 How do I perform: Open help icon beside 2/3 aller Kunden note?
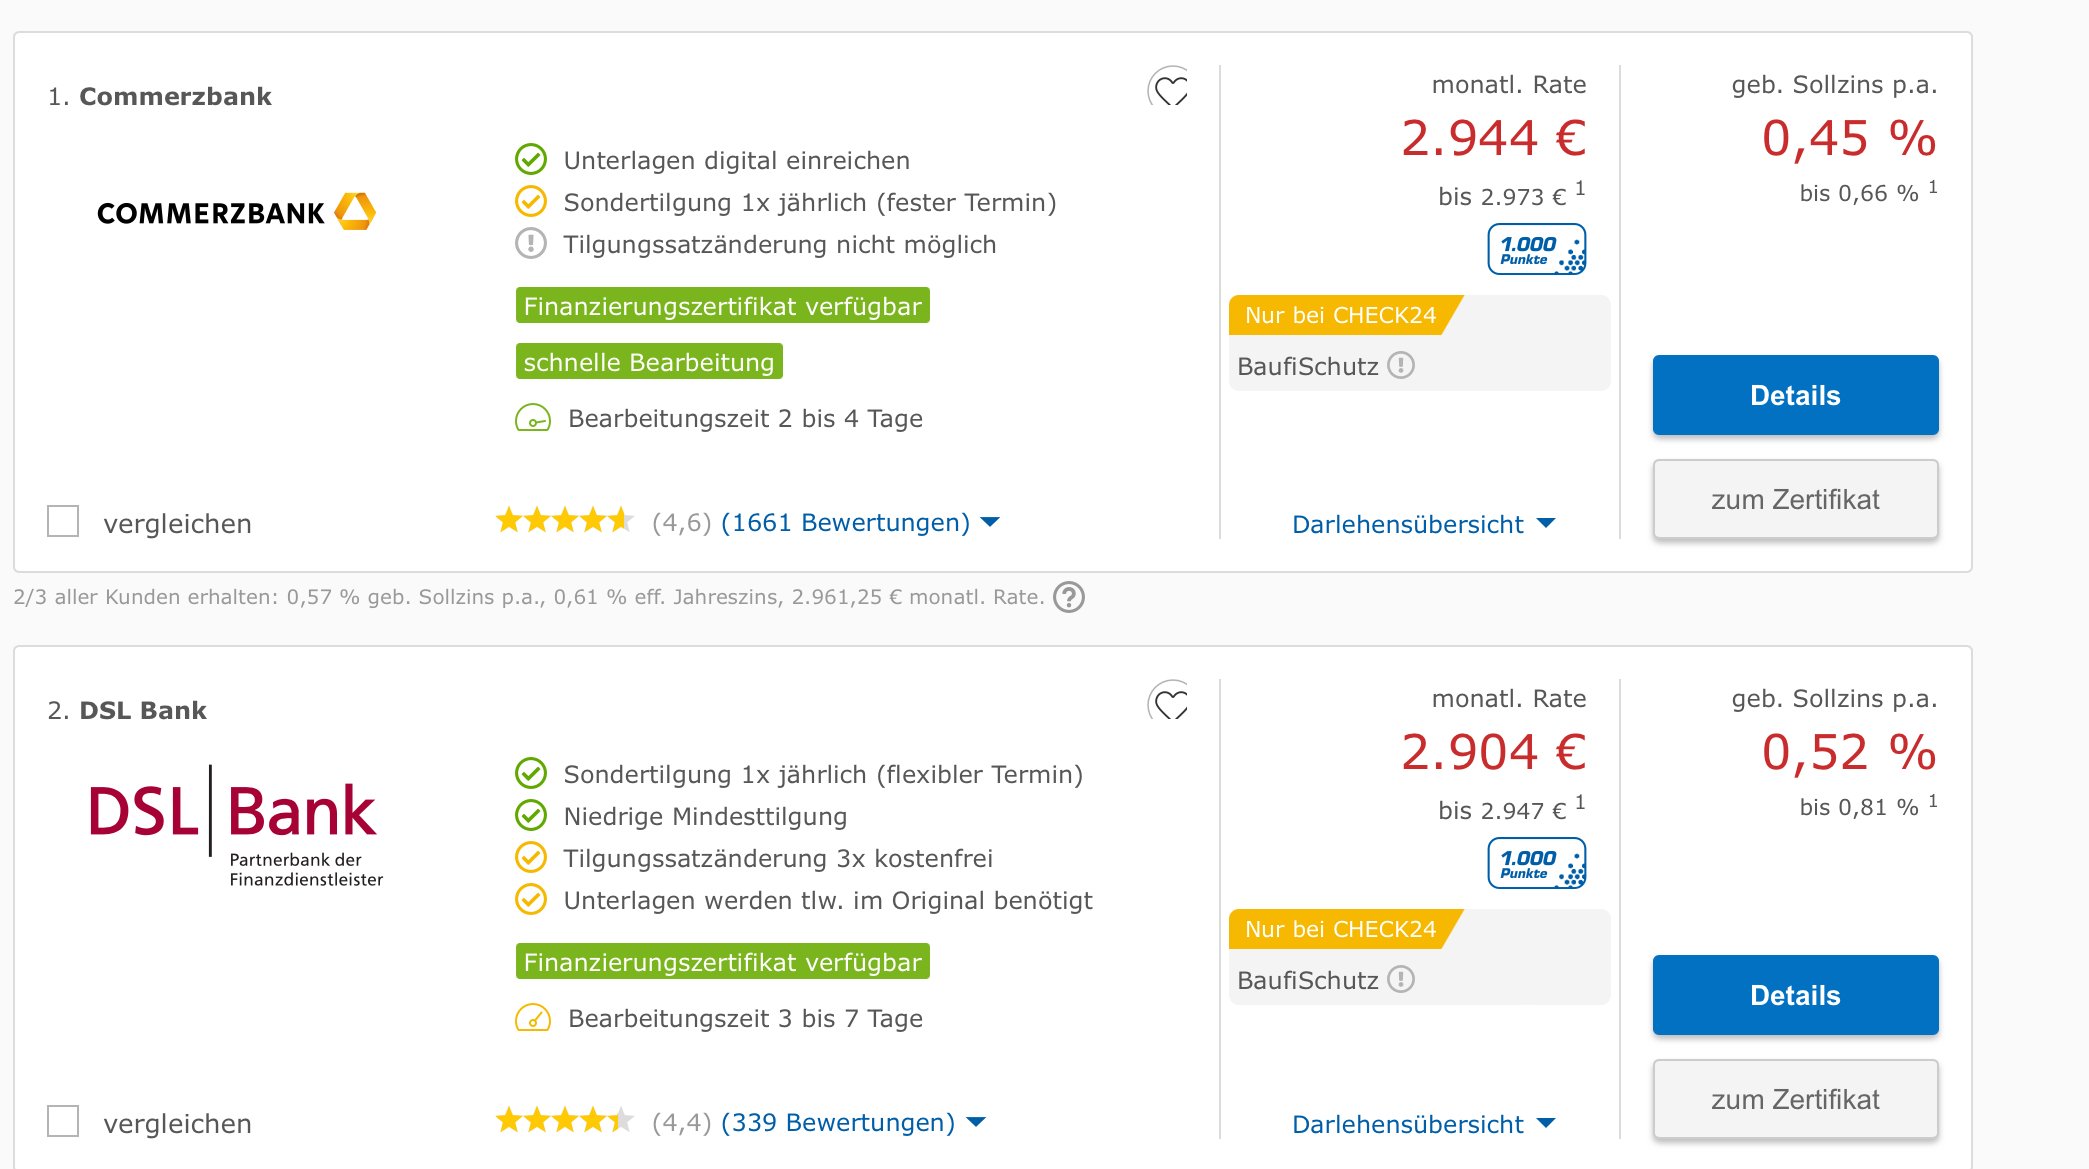click(x=1069, y=597)
